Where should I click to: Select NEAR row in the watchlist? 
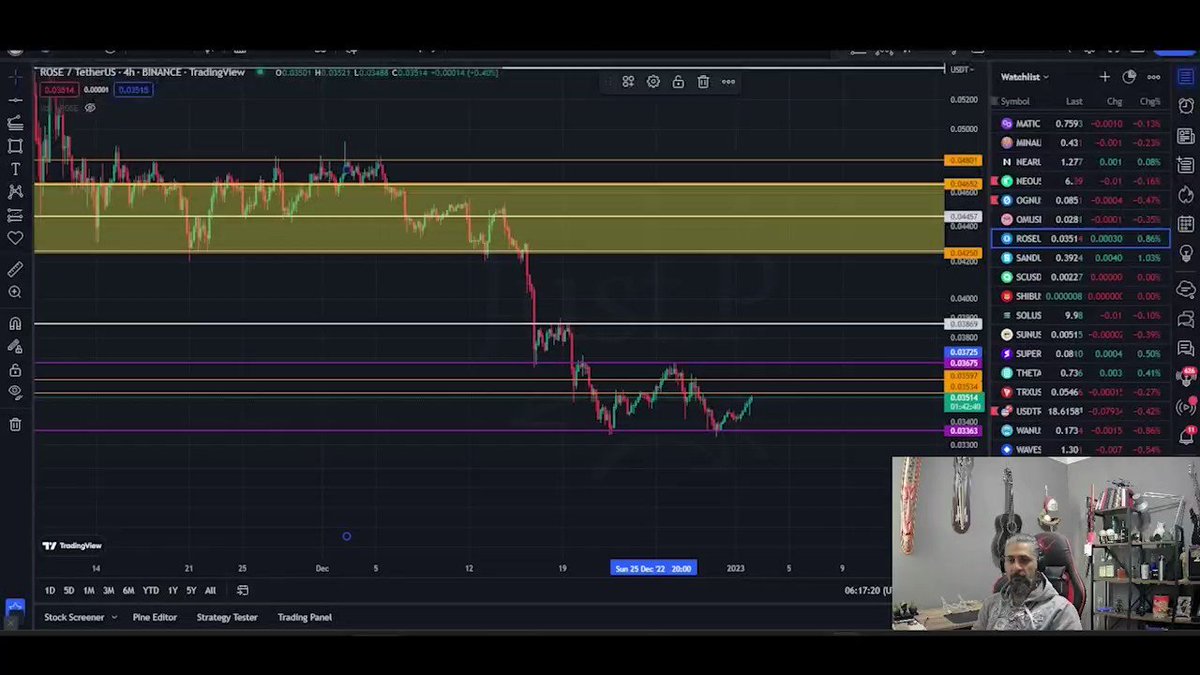pos(1080,162)
